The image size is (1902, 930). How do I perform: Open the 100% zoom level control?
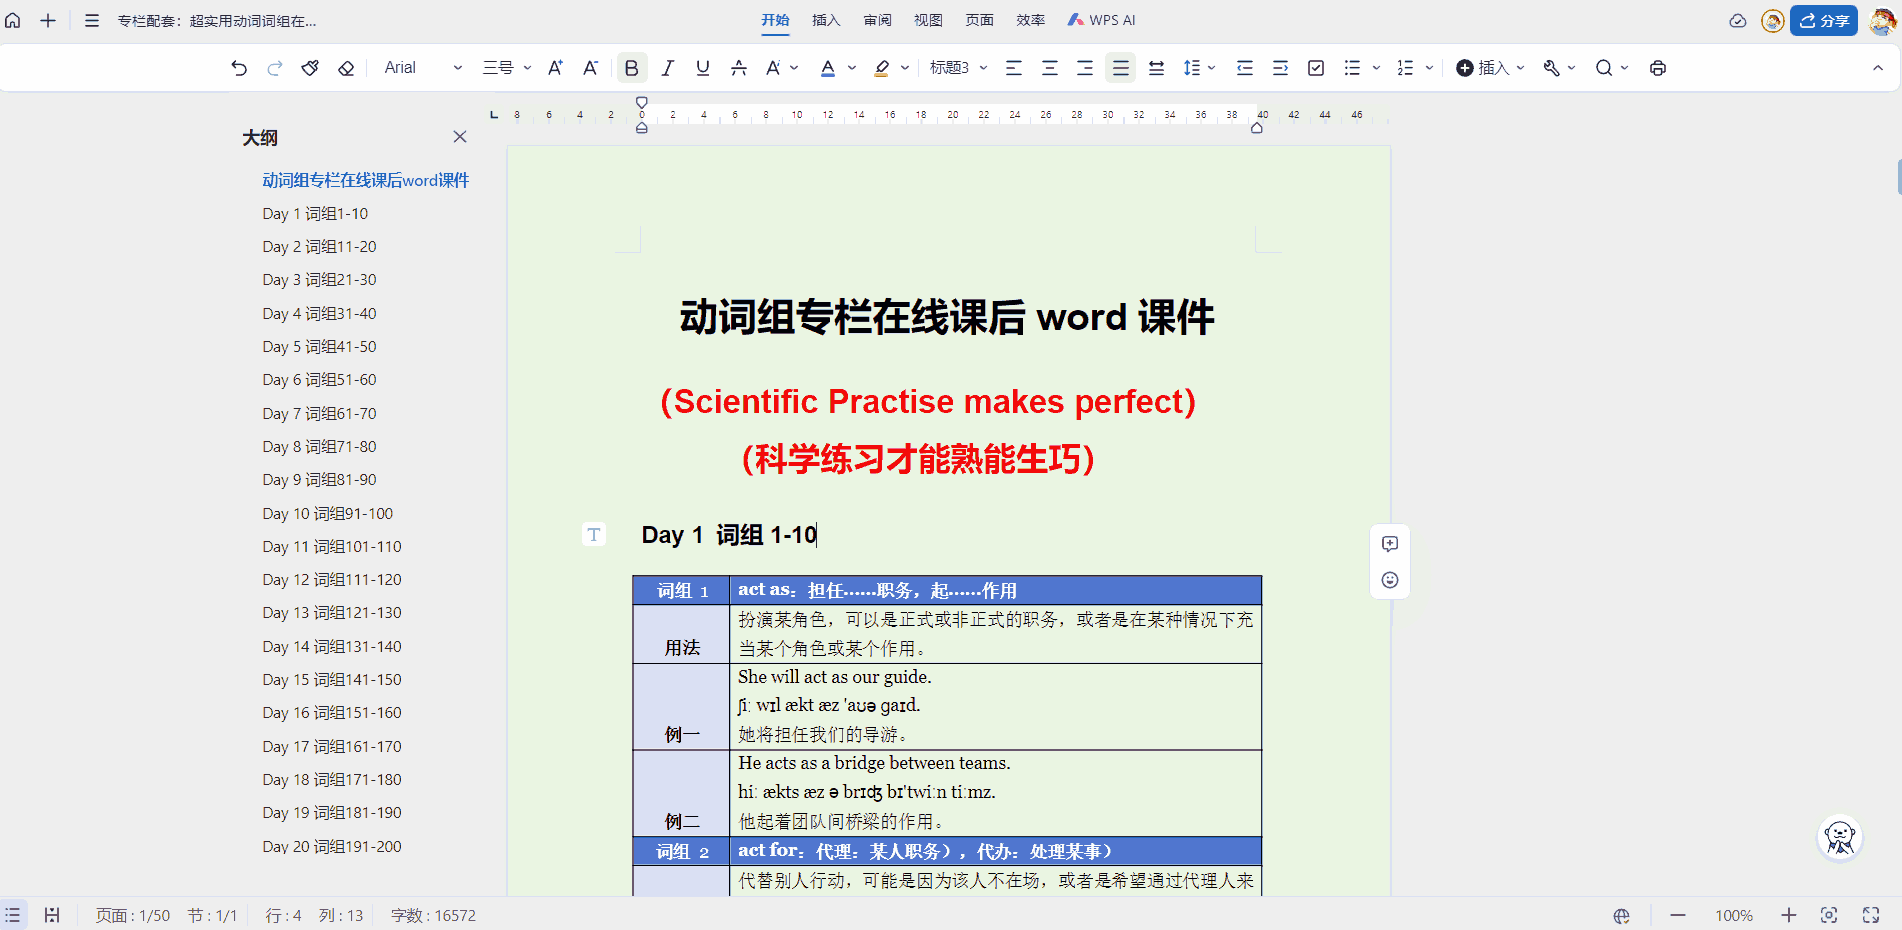click(x=1734, y=915)
